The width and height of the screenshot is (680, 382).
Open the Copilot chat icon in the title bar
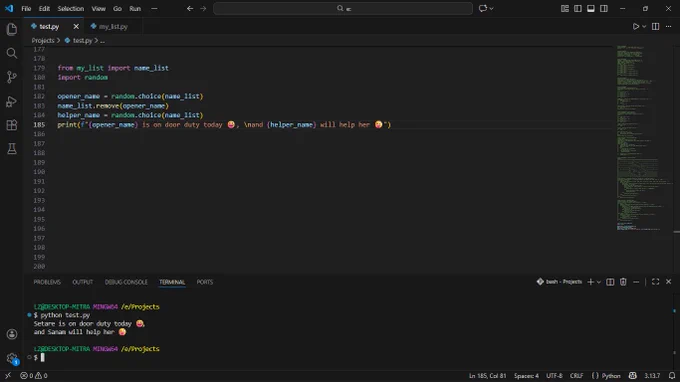482,9
